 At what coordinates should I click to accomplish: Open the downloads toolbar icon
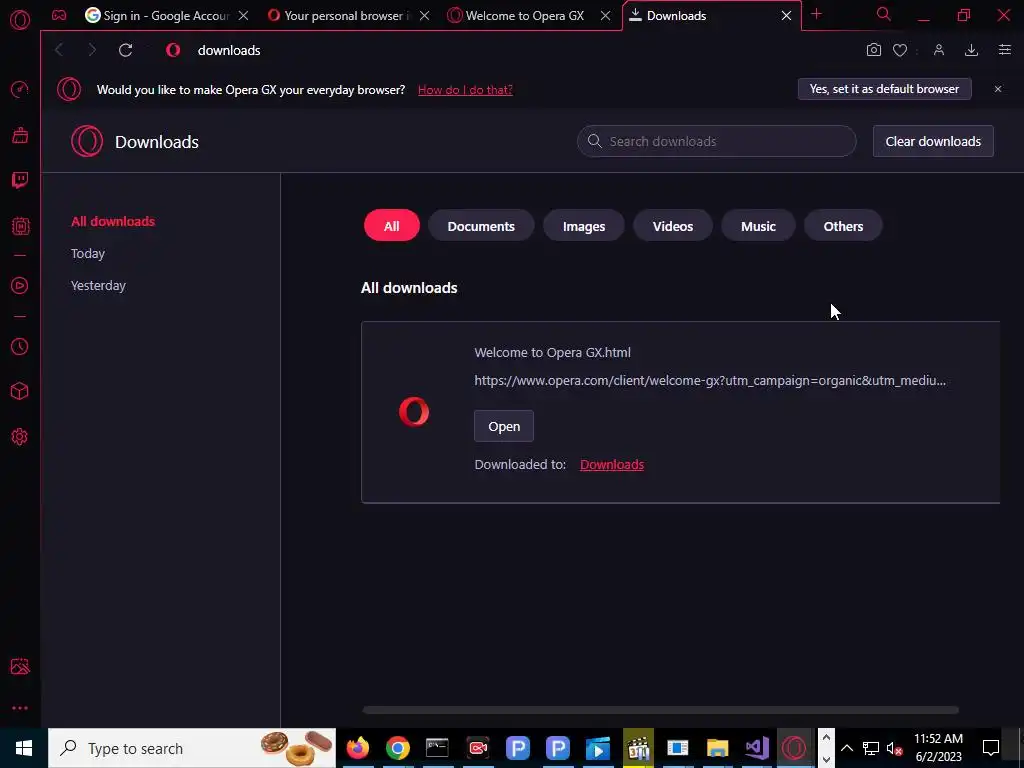coord(972,50)
